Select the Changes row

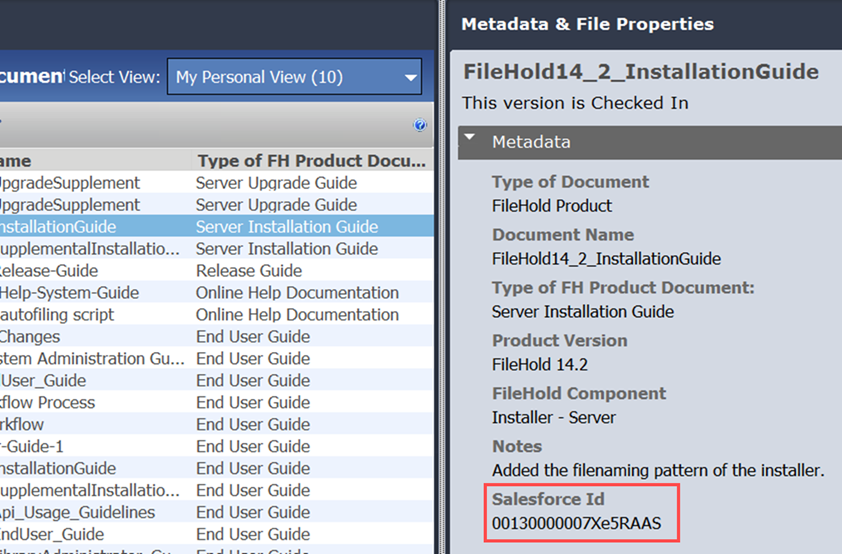(x=216, y=337)
